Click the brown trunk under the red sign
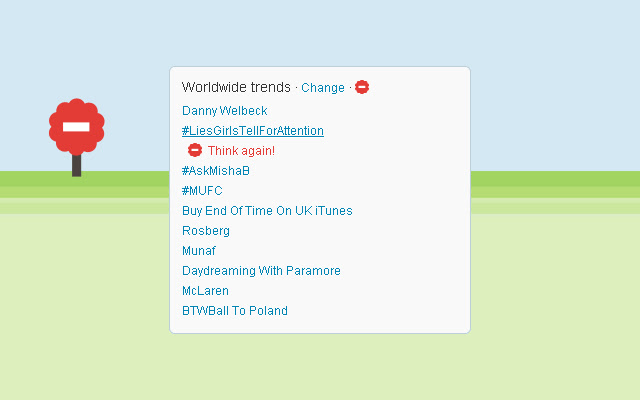Screen dimensions: 640x400 77,165
